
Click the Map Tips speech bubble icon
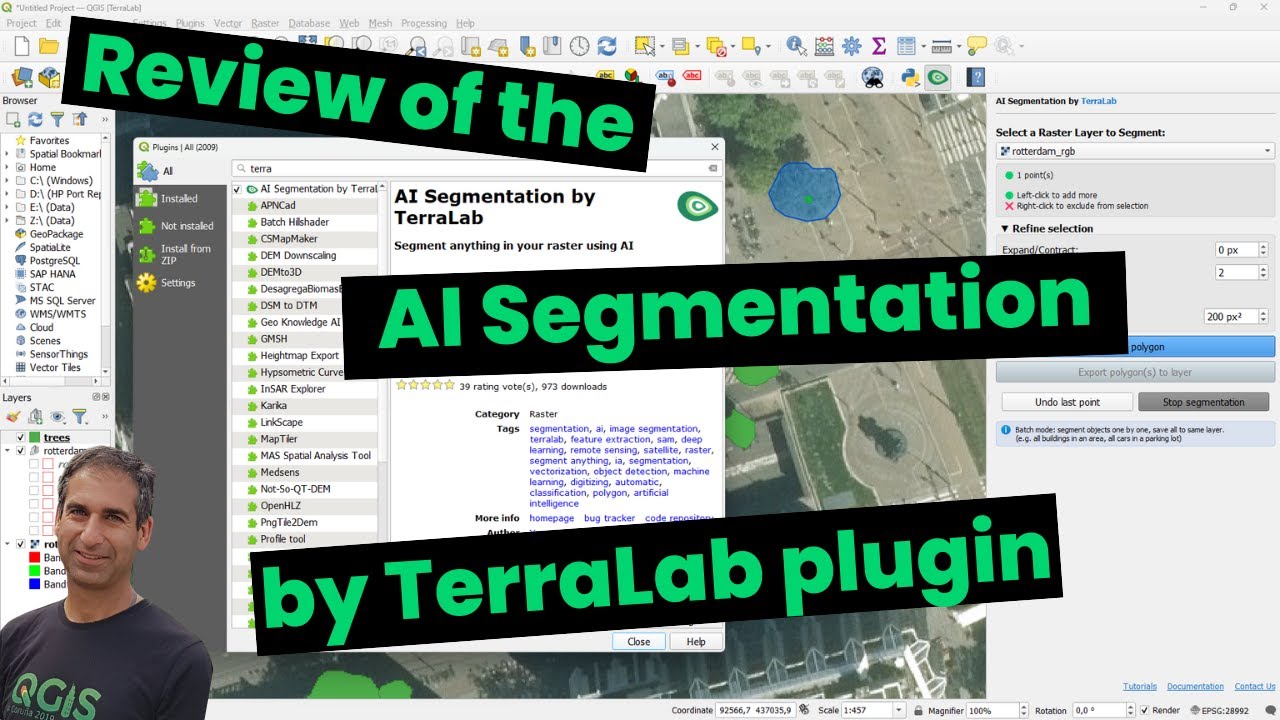[977, 45]
